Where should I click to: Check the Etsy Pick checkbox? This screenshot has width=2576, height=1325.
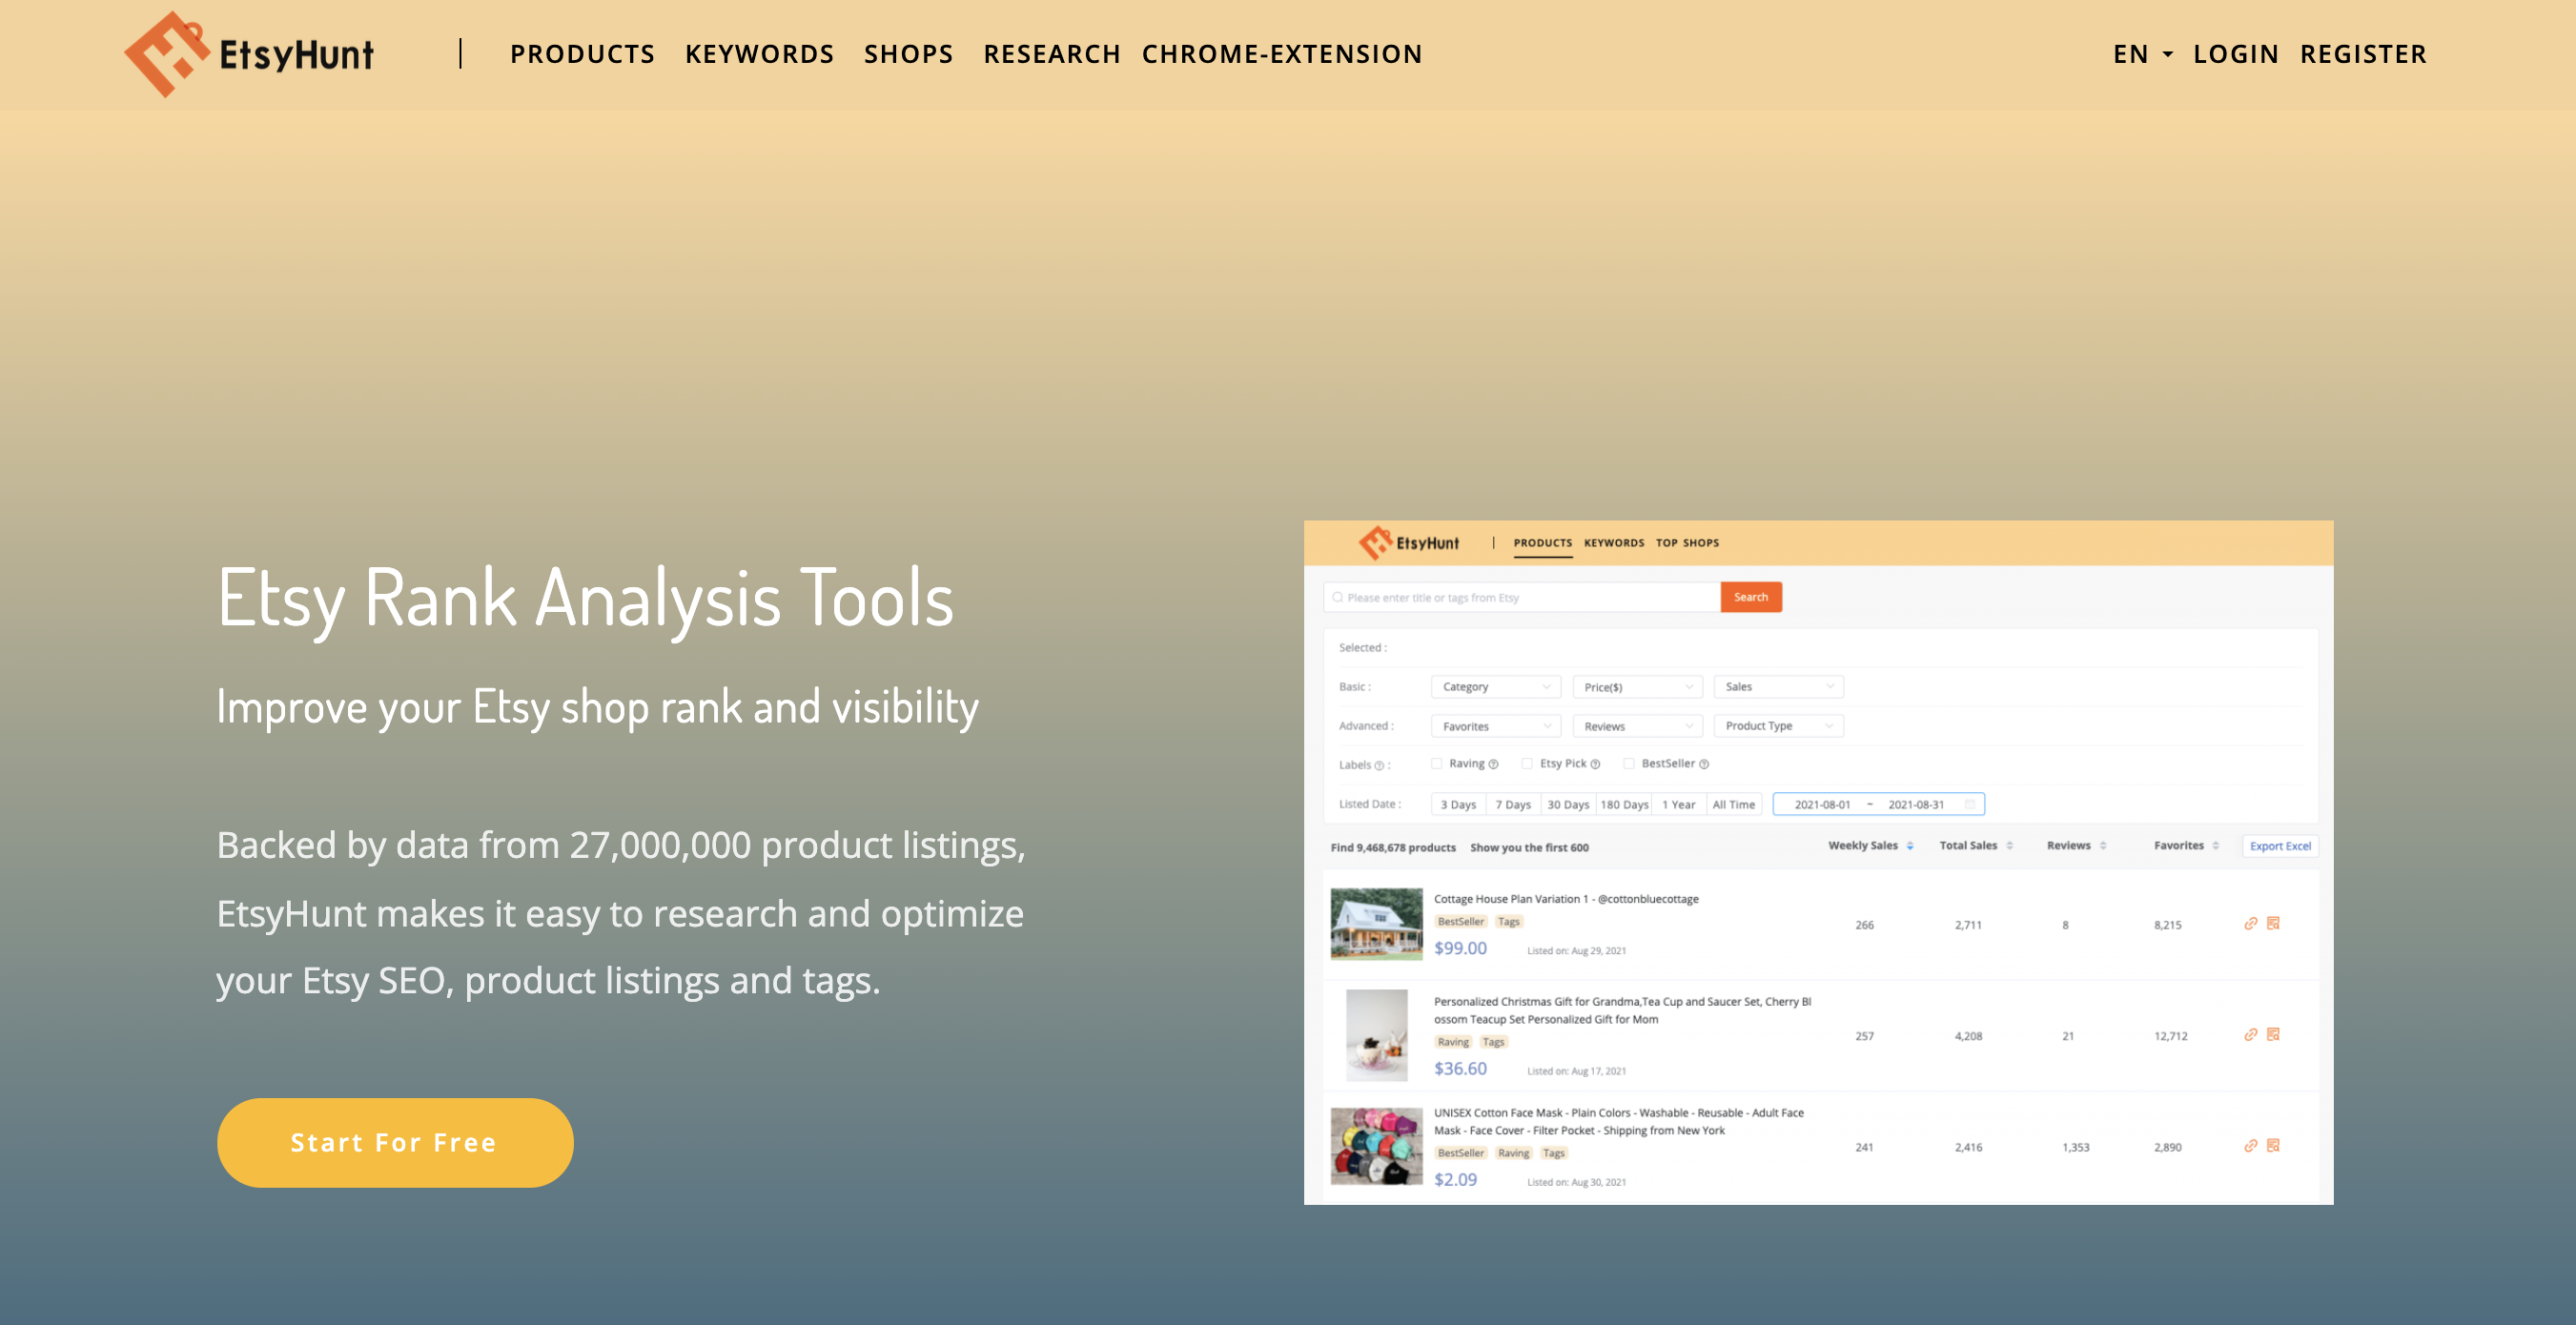pyautogui.click(x=1527, y=763)
